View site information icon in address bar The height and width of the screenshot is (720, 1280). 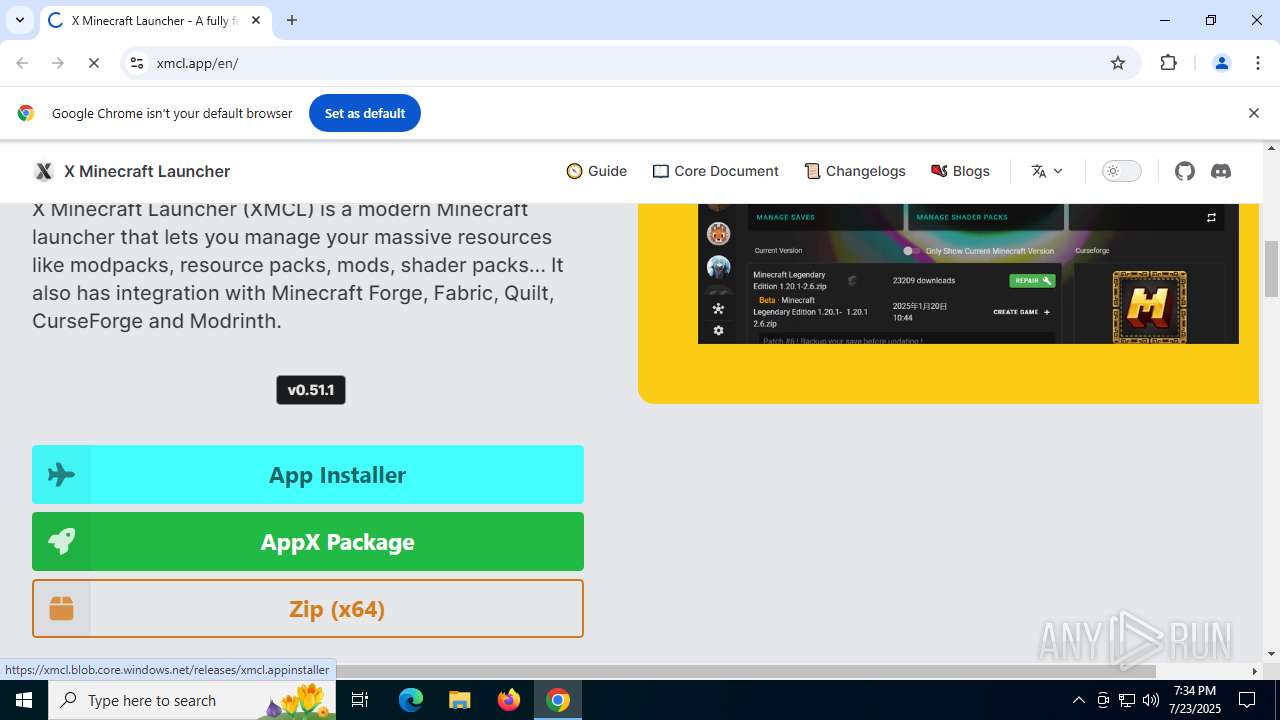tap(137, 63)
